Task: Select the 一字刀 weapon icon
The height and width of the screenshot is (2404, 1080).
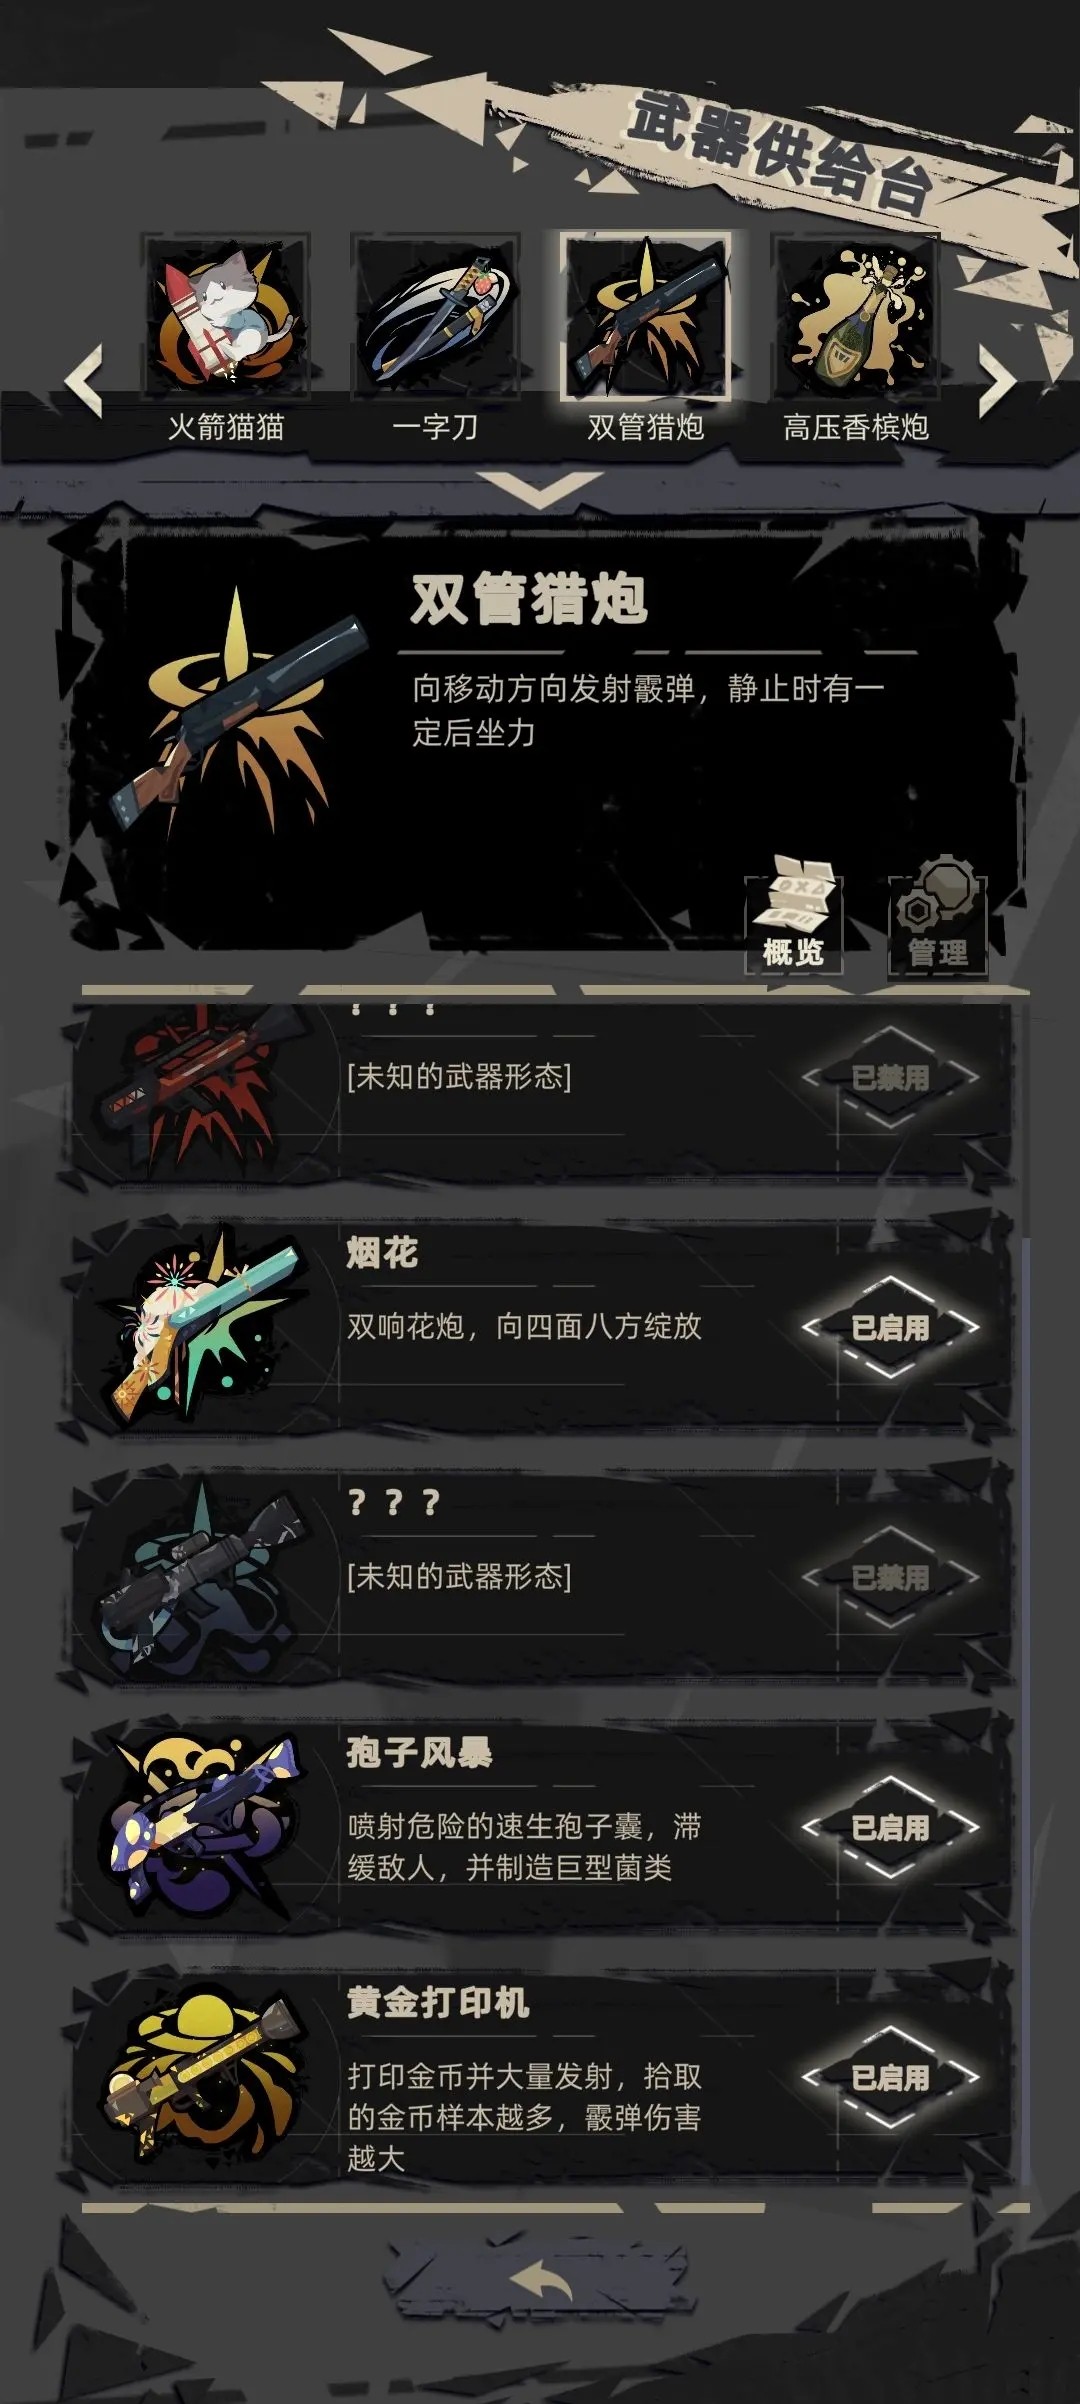Action: [435, 318]
